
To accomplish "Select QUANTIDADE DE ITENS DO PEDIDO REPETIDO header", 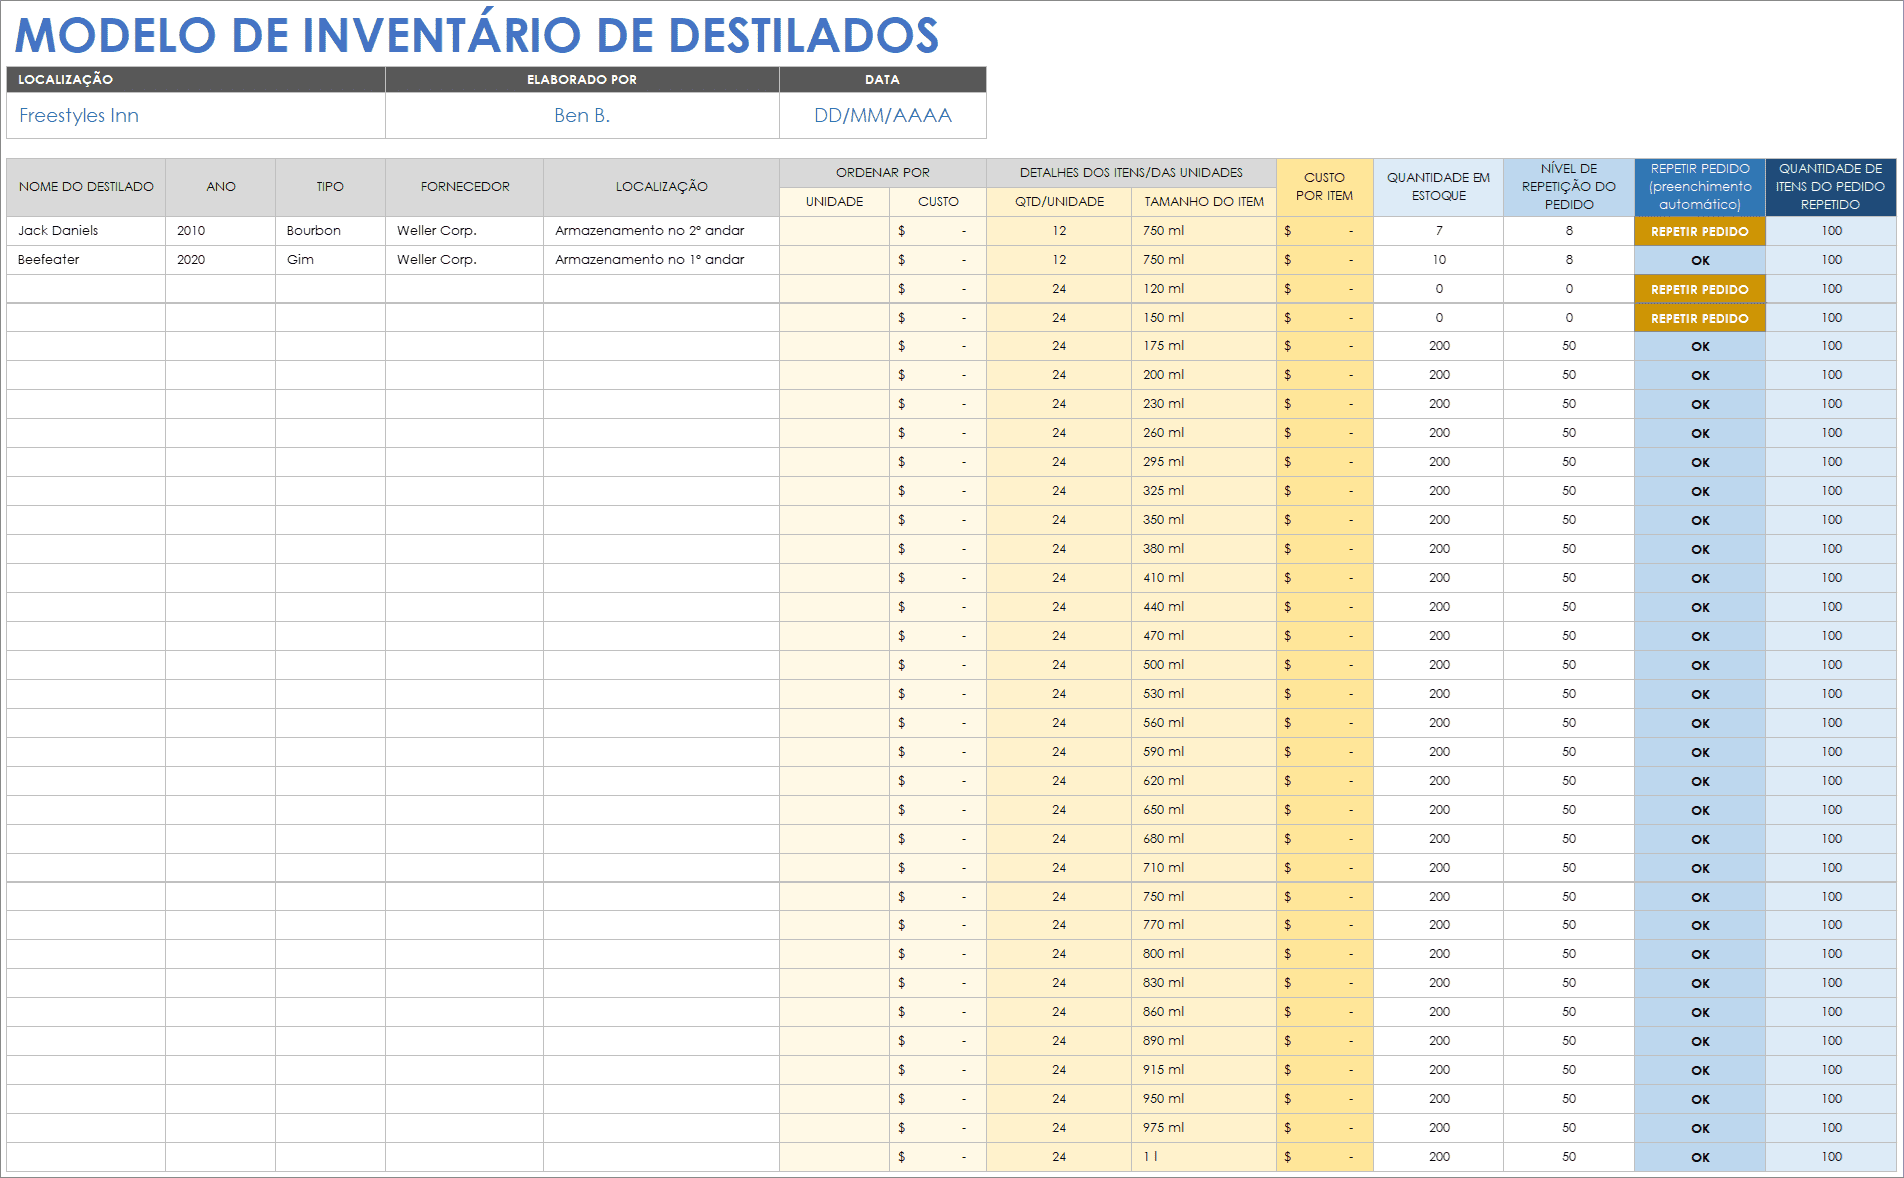I will pos(1831,187).
